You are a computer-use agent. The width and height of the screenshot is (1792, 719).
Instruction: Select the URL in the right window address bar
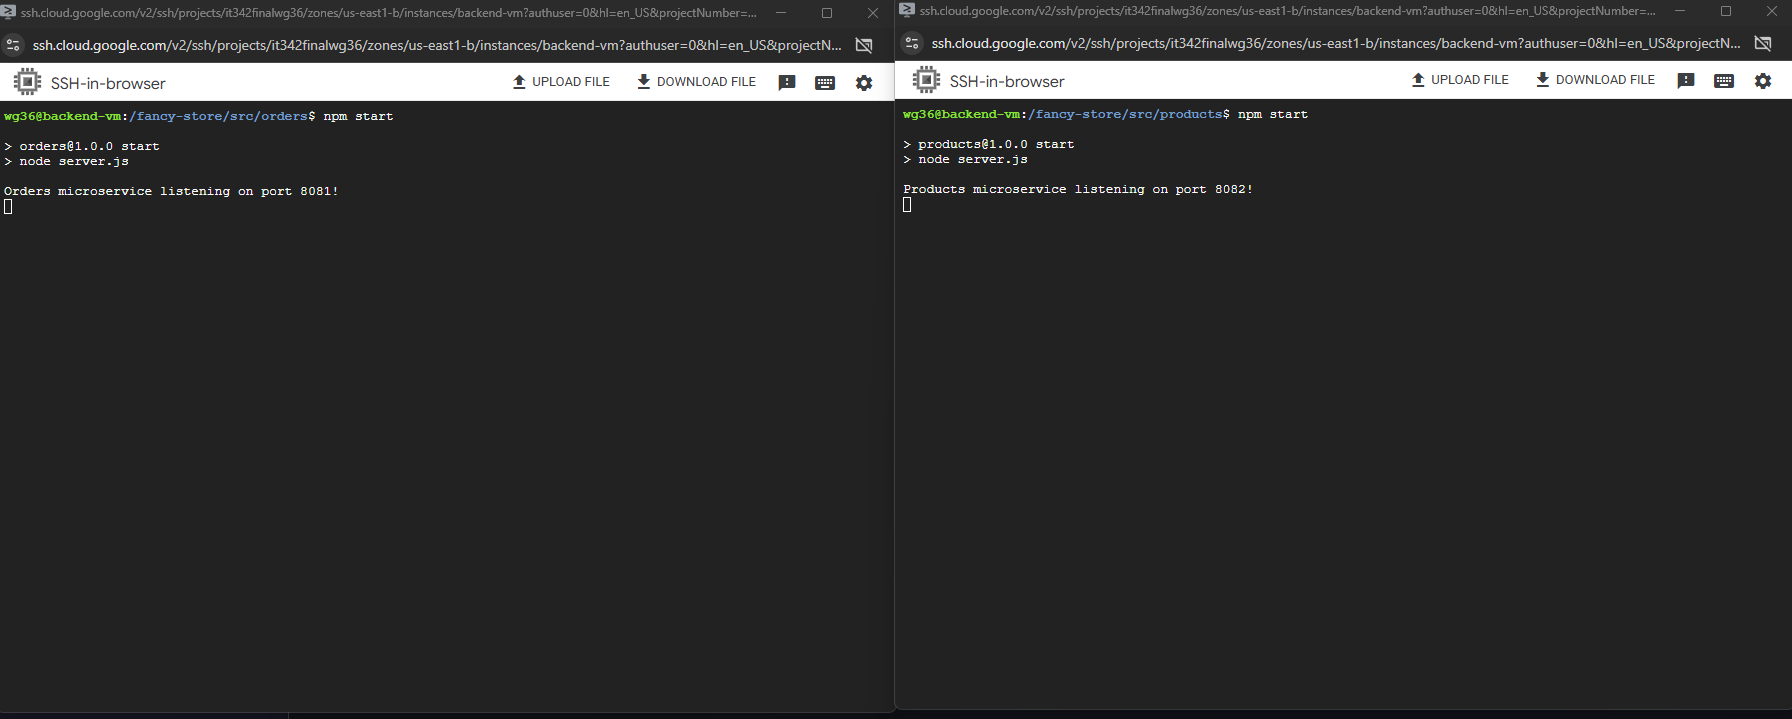(x=1335, y=43)
